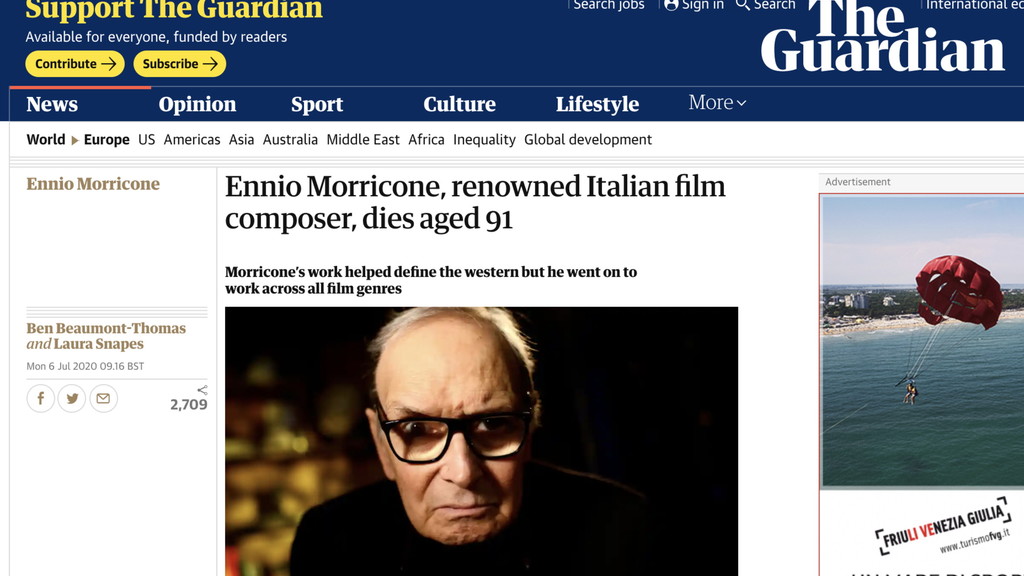
Task: Share article on Facebook icon
Action: coord(40,398)
